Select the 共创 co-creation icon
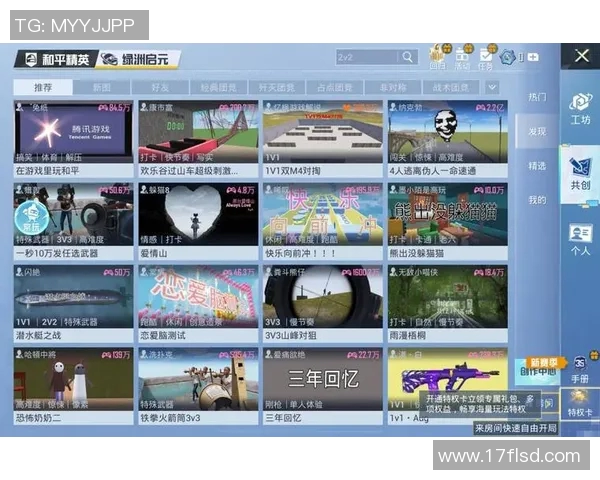 pos(580,175)
